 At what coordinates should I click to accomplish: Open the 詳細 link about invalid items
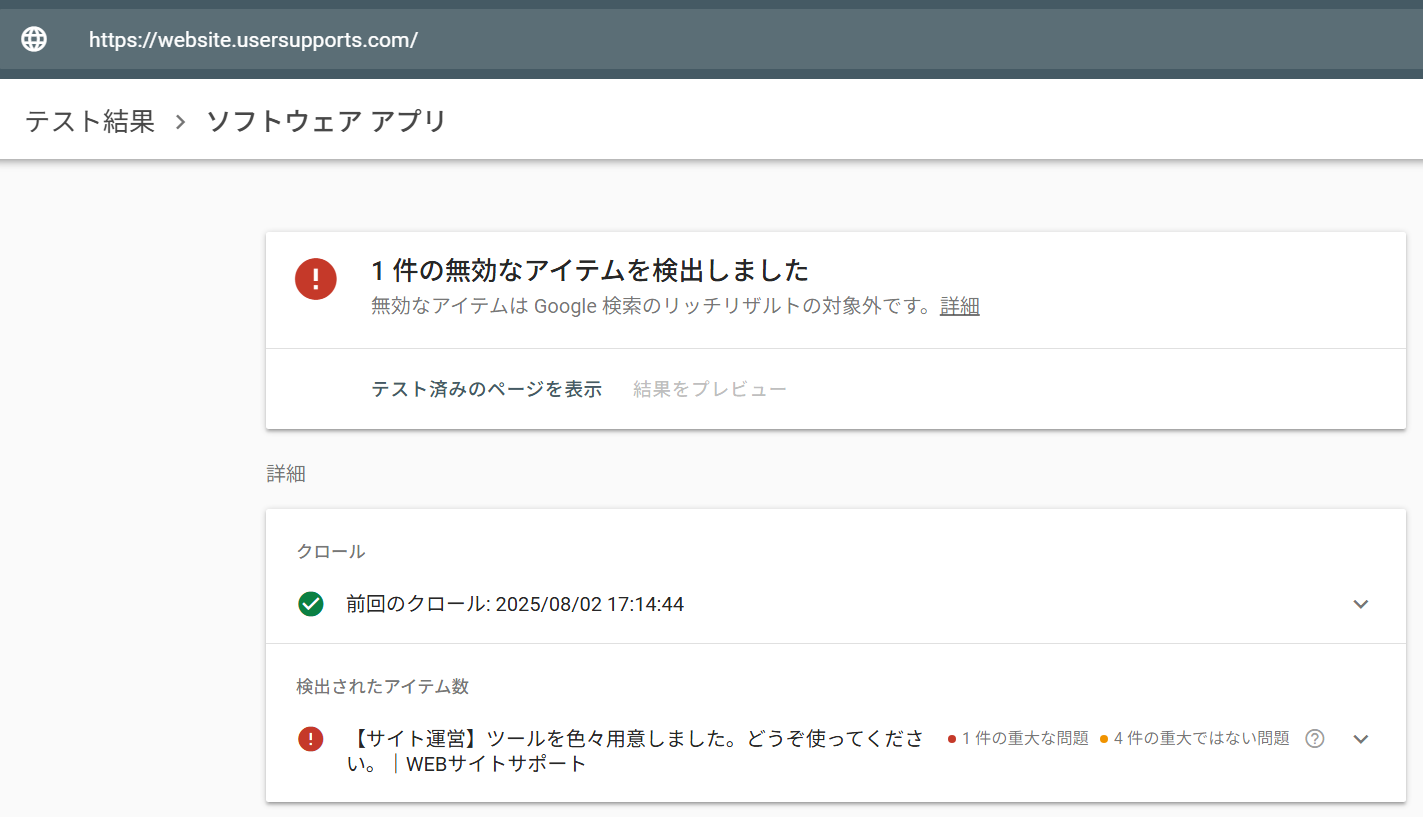959,306
